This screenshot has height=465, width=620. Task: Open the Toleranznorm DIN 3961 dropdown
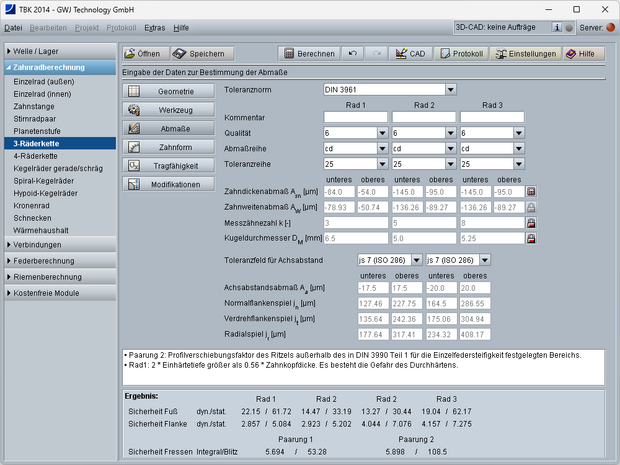451,89
